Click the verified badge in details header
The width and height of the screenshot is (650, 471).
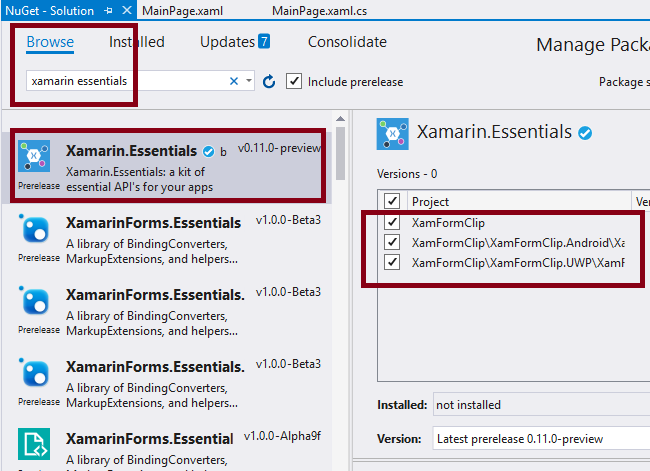(x=585, y=133)
